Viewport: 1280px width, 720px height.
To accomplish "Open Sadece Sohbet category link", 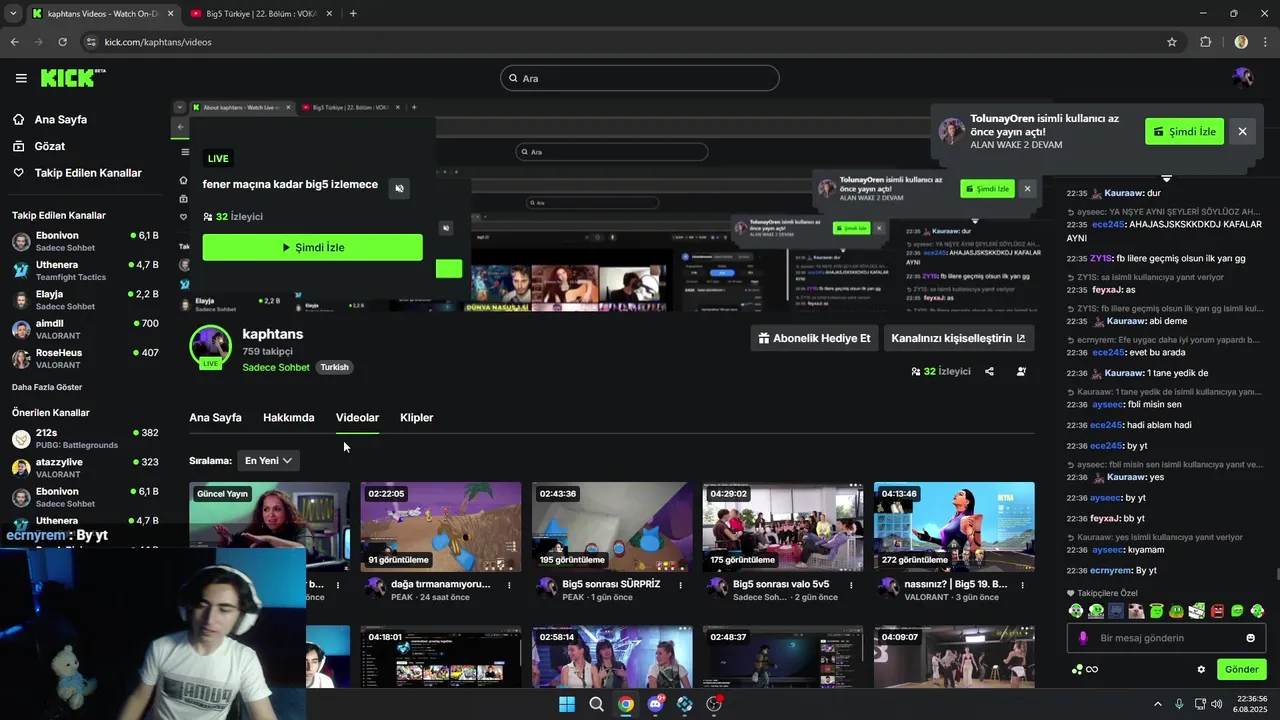I will coord(276,367).
